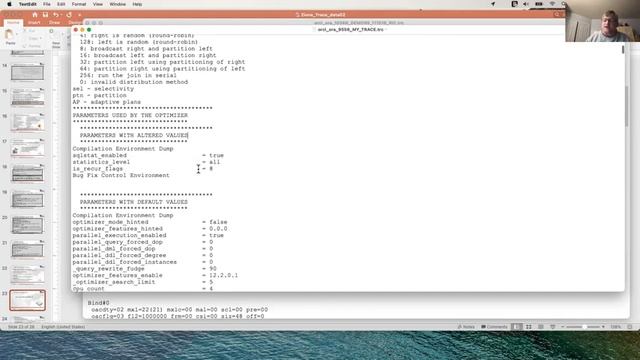Open the View menu
The height and width of the screenshot is (360, 640).
point(98,4)
